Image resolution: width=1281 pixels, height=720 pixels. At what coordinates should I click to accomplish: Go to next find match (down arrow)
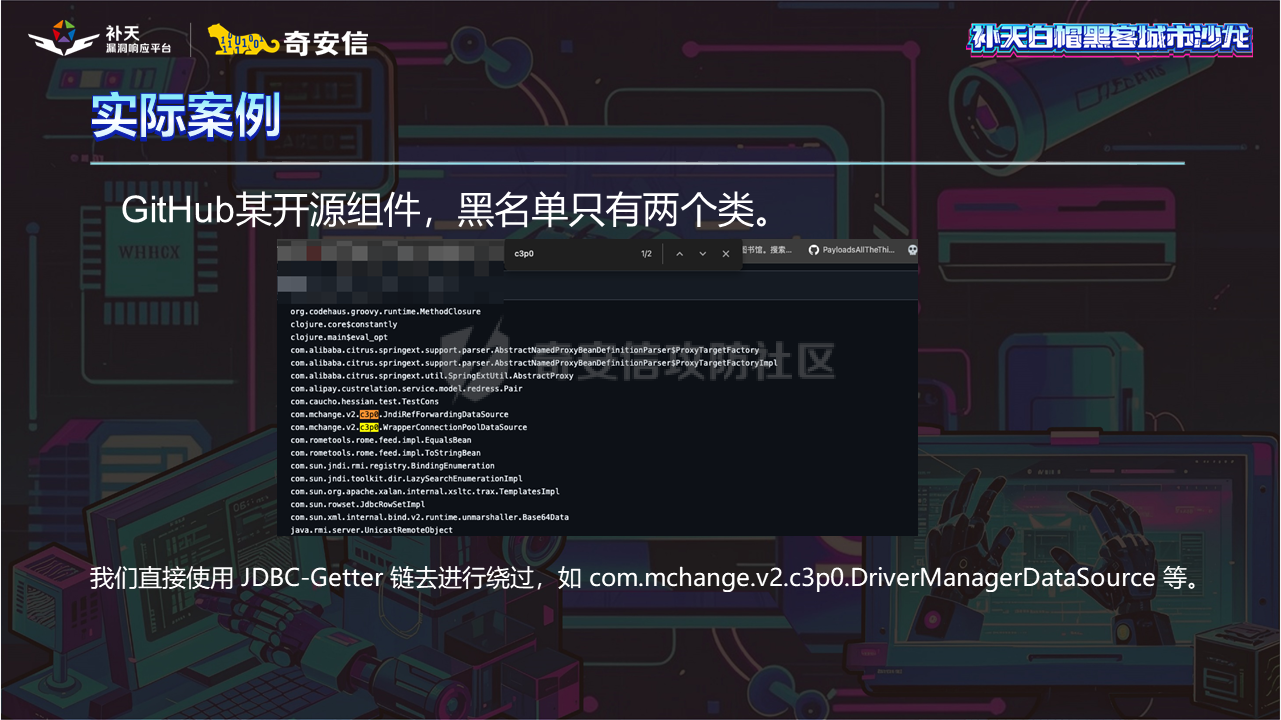coord(703,254)
